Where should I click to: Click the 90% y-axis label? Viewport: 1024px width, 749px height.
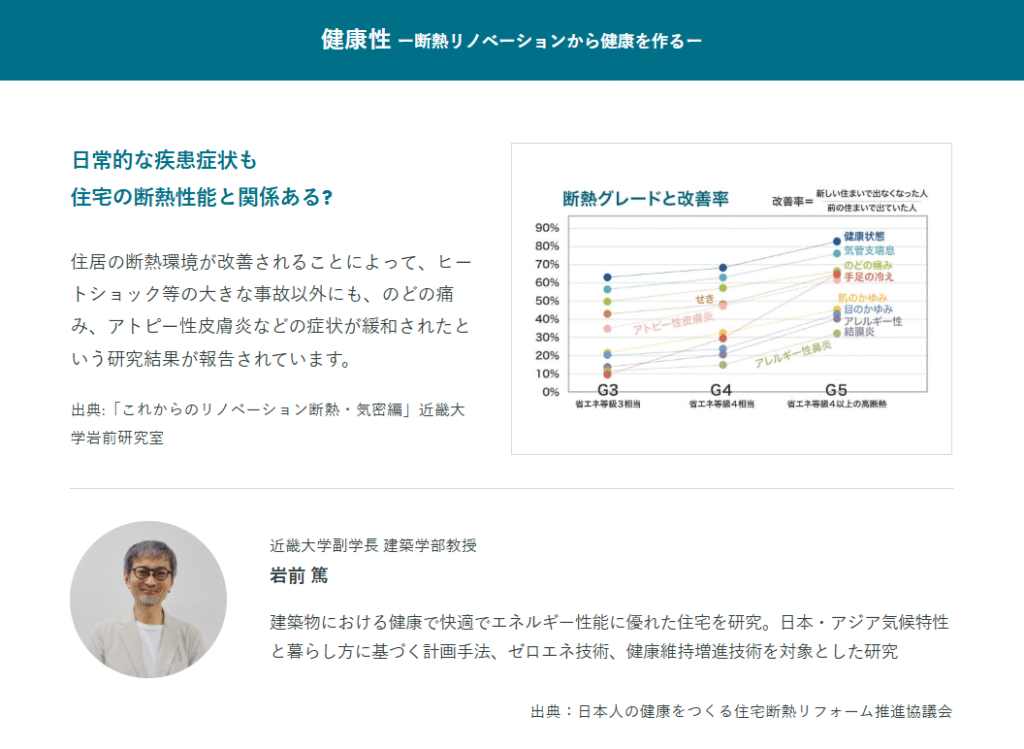coord(547,227)
